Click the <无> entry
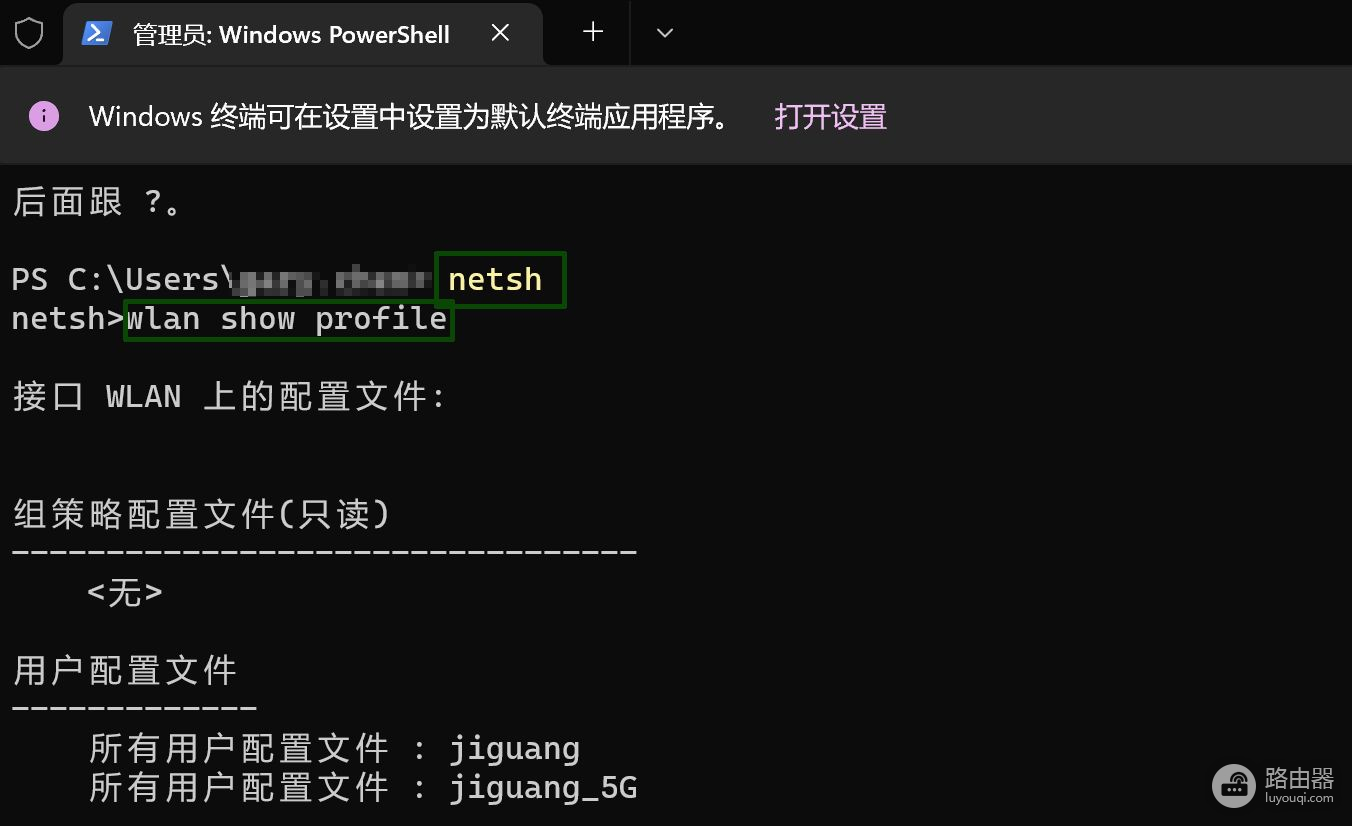This screenshot has width=1352, height=826. (125, 593)
